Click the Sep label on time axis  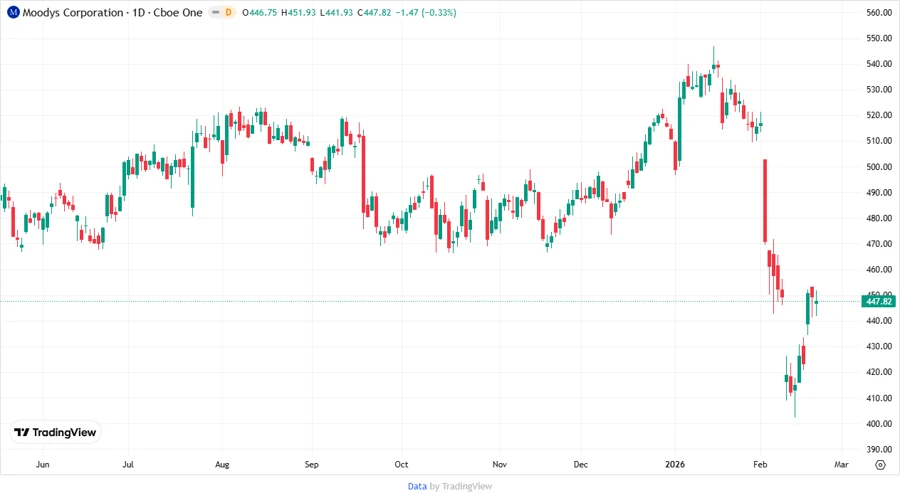(x=312, y=464)
